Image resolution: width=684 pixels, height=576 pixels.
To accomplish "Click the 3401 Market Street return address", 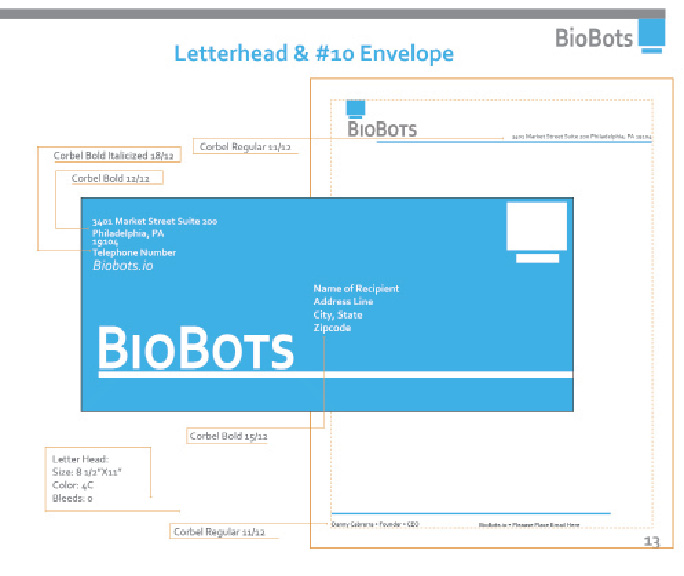I will click(154, 221).
